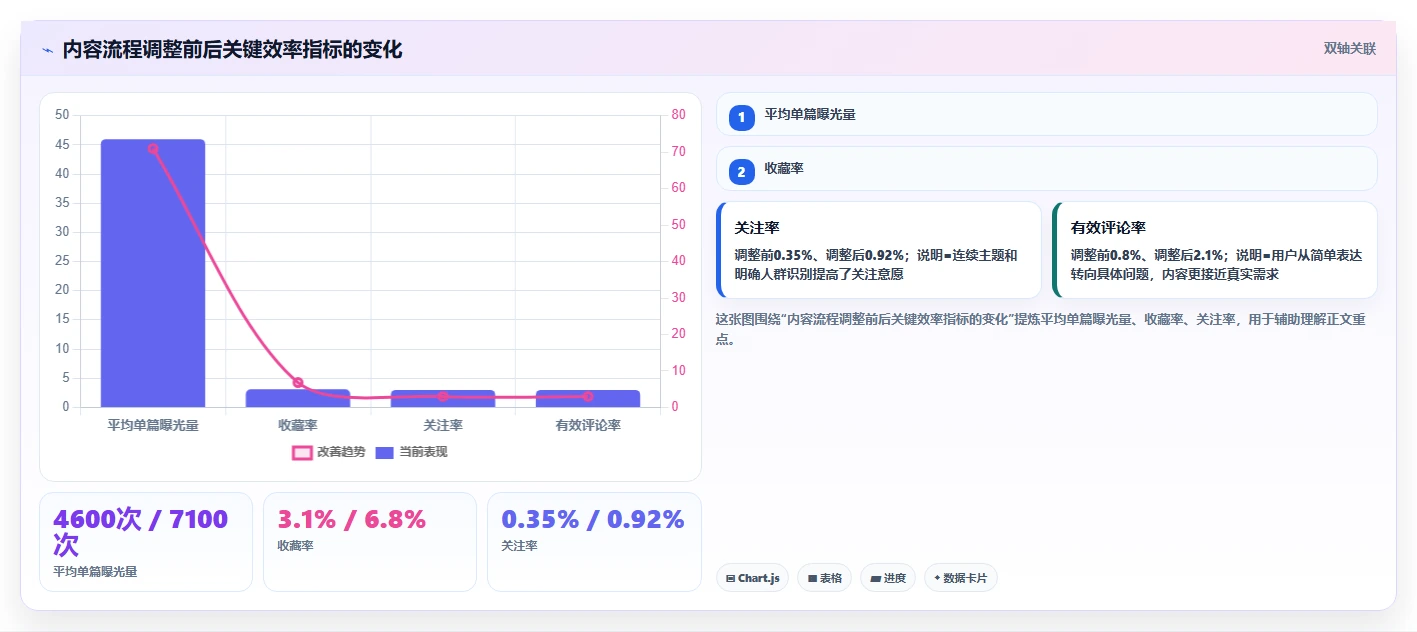Click the trend line point above 平均单篇曝光量
Screen dimensions: 1417x632
153,148
